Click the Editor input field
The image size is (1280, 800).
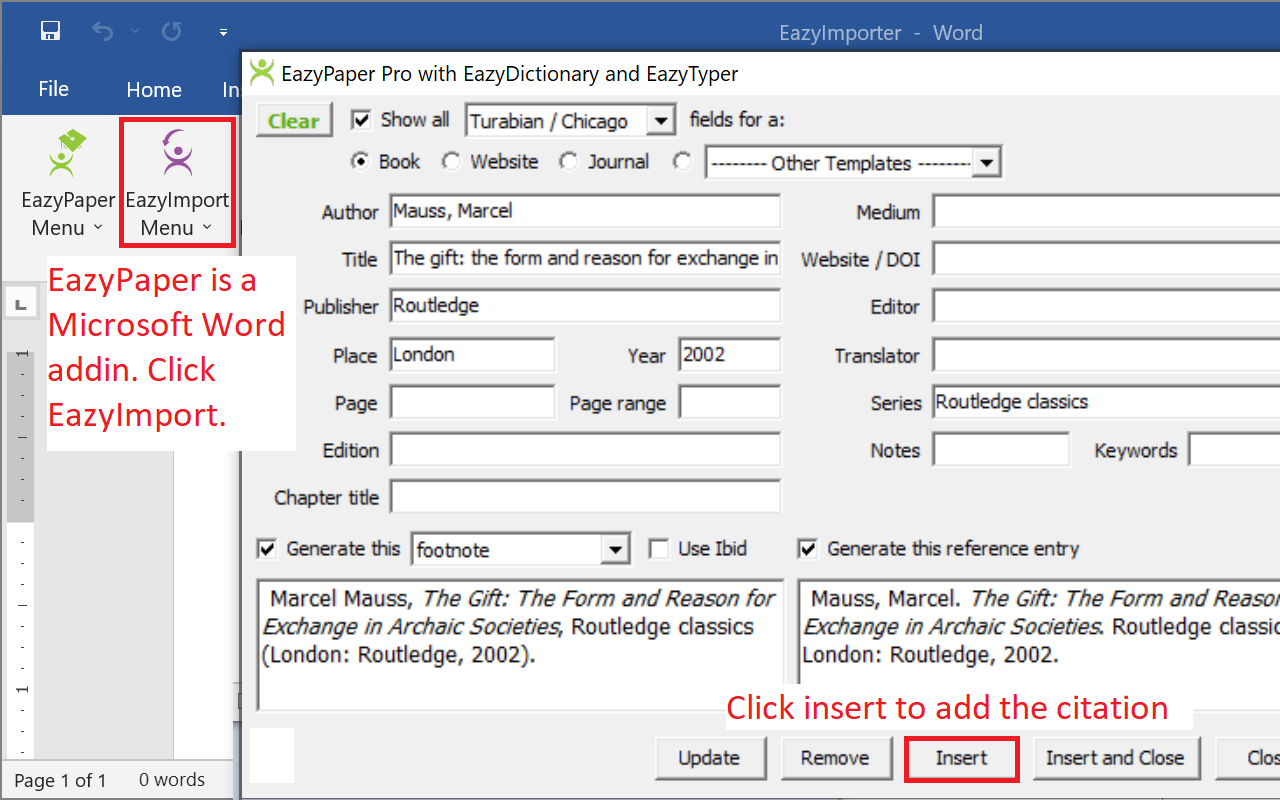1106,306
